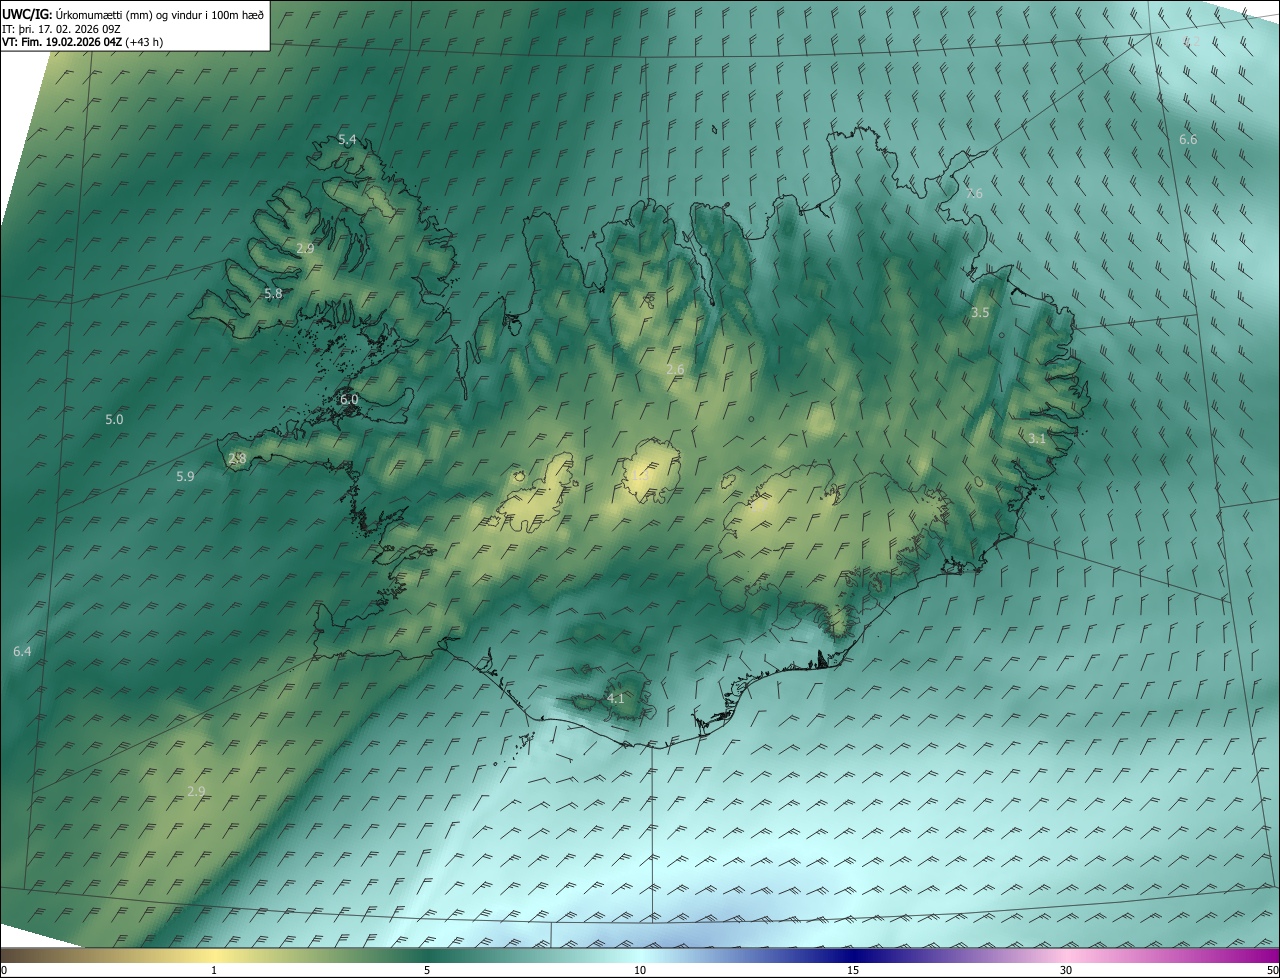Image resolution: width=1280 pixels, height=978 pixels.
Task: Select the "2.8" value label
Action: [x=237, y=459]
